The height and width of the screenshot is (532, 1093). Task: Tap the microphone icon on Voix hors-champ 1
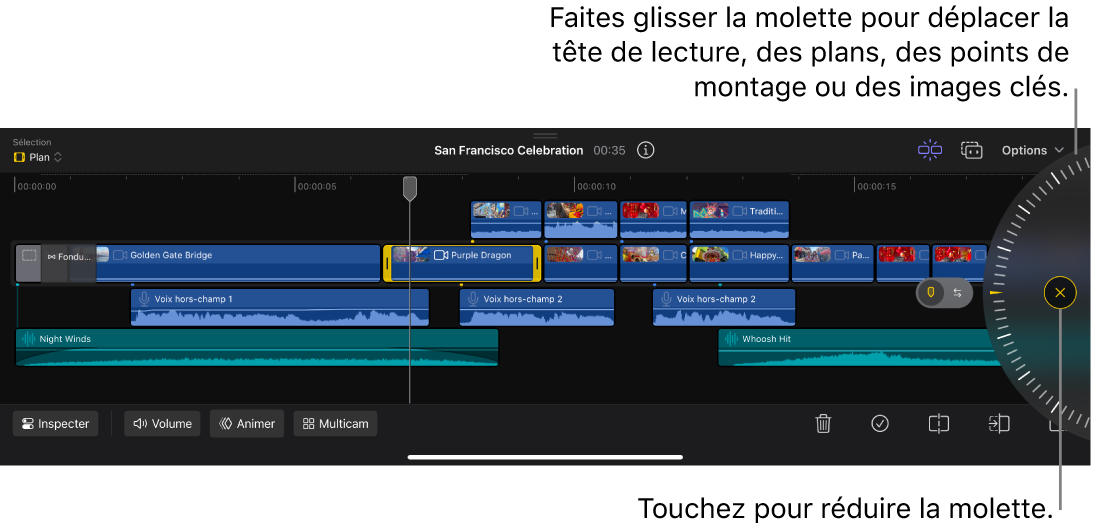point(144,299)
